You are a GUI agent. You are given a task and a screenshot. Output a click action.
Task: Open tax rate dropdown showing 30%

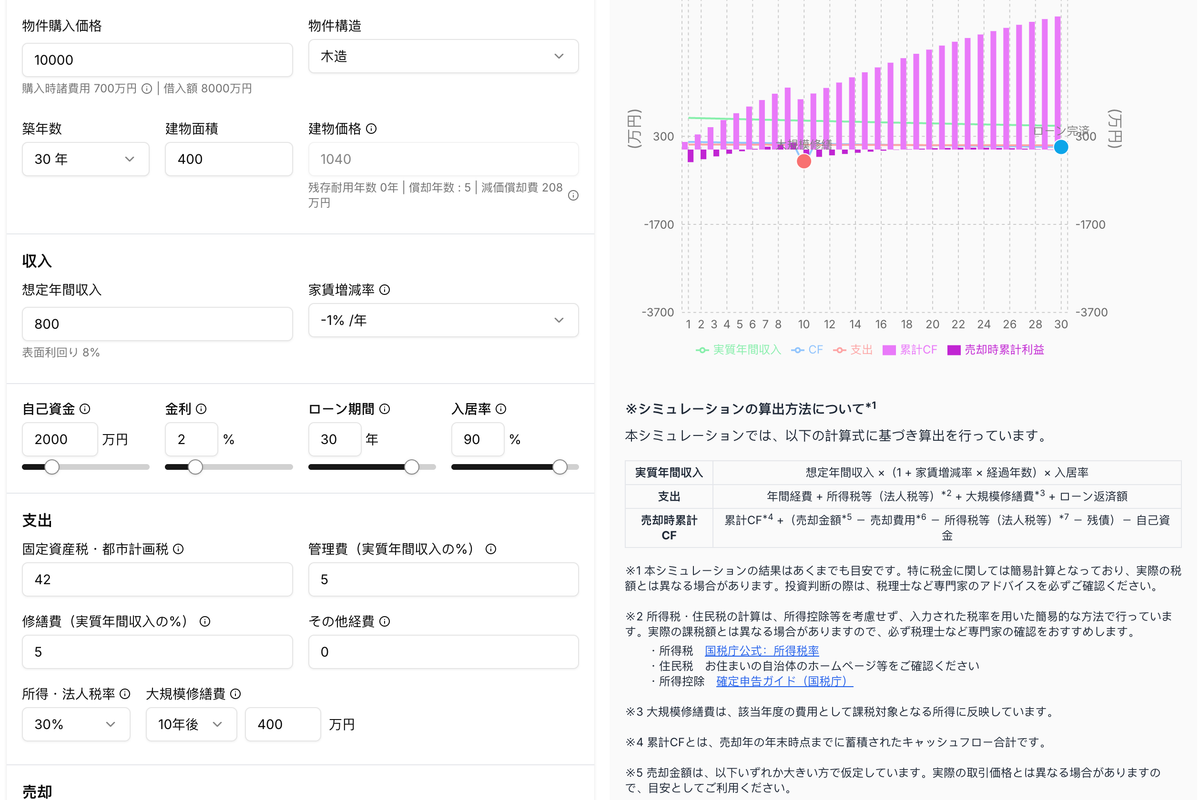pos(76,724)
